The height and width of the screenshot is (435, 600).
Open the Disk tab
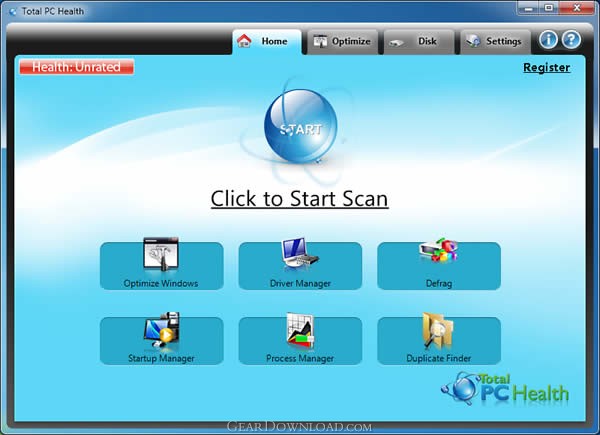pyautogui.click(x=419, y=41)
